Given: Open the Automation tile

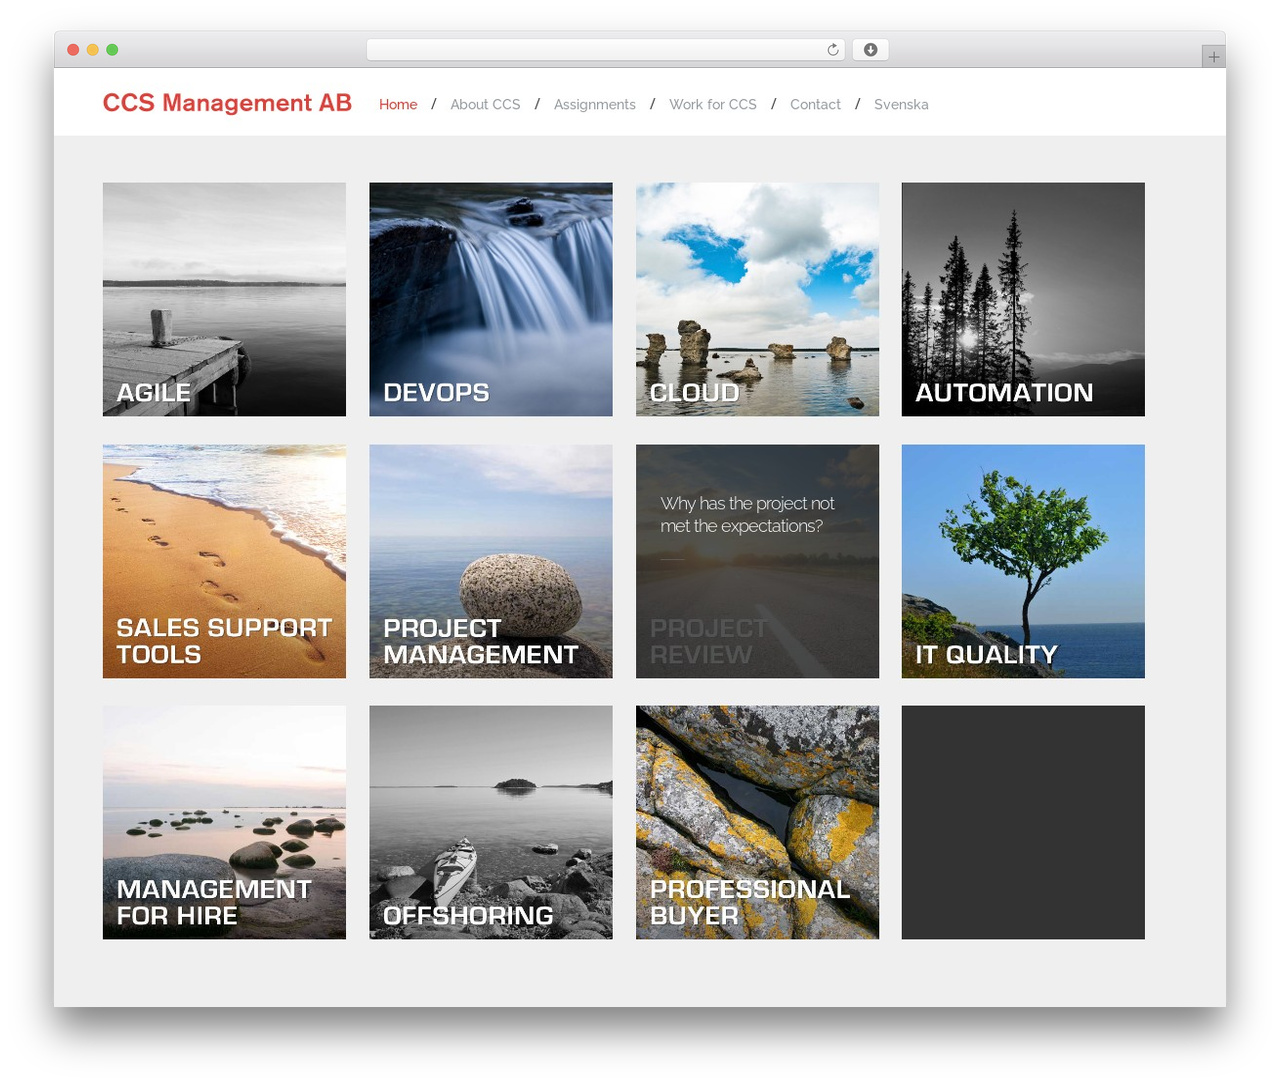Looking at the screenshot, I should (1023, 299).
